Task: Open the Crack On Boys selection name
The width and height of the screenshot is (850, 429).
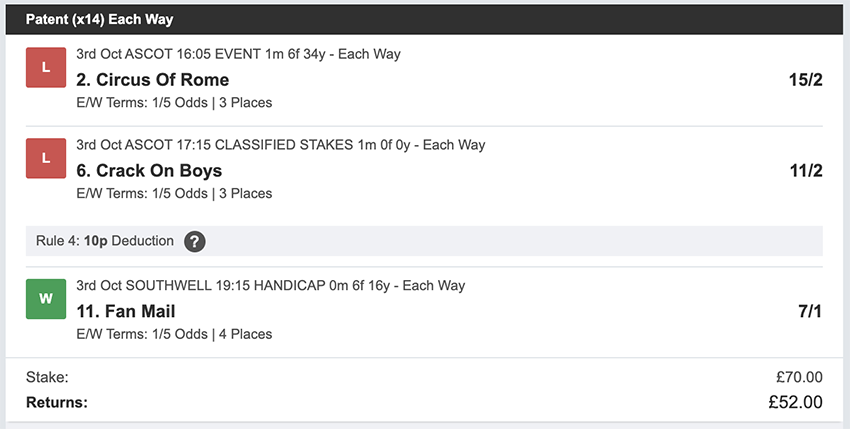Action: tap(149, 170)
